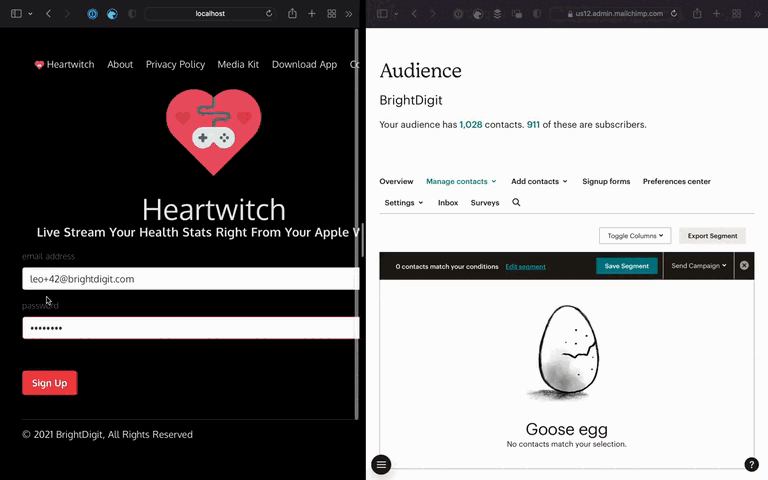Click the 1,028 contacts count link
768x480 pixels.
(471, 125)
